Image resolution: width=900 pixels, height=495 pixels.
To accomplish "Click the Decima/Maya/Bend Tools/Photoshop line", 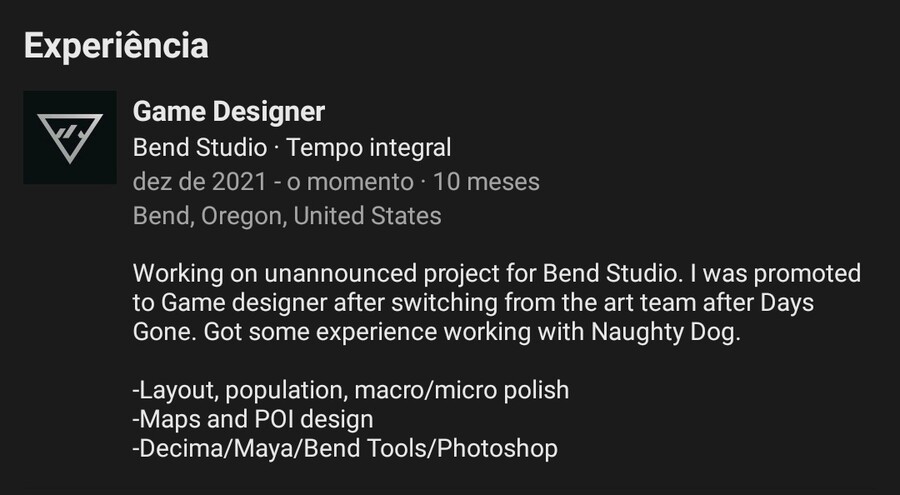I will (345, 448).
